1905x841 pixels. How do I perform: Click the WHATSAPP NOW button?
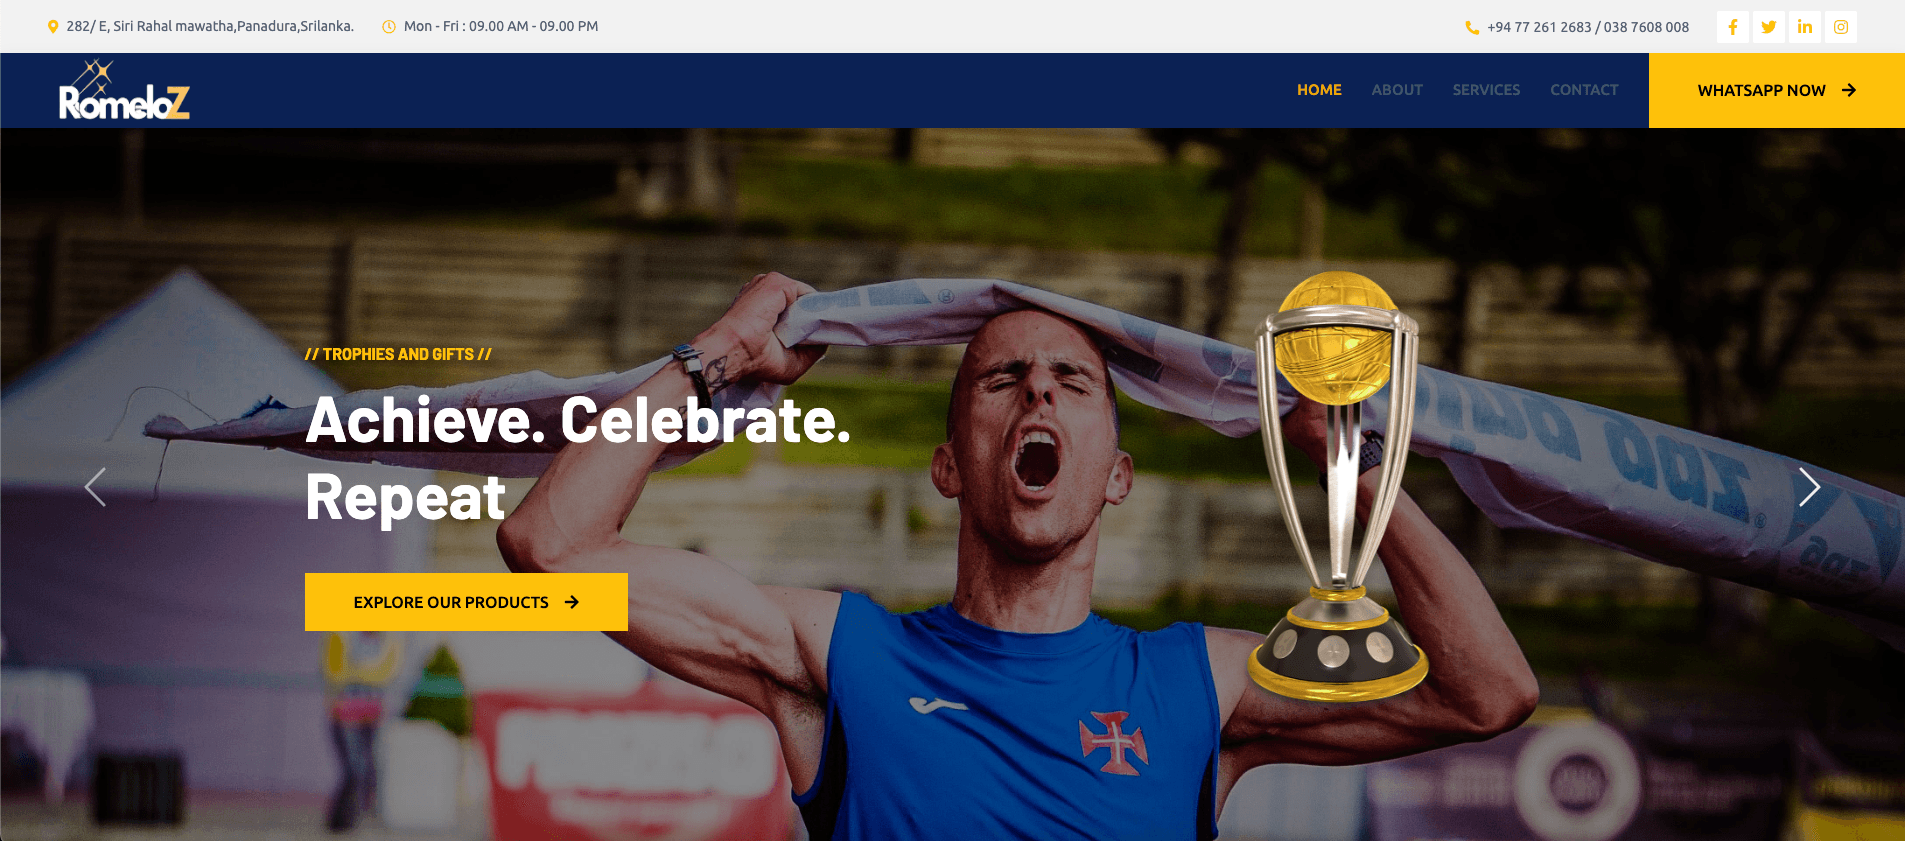click(1777, 90)
